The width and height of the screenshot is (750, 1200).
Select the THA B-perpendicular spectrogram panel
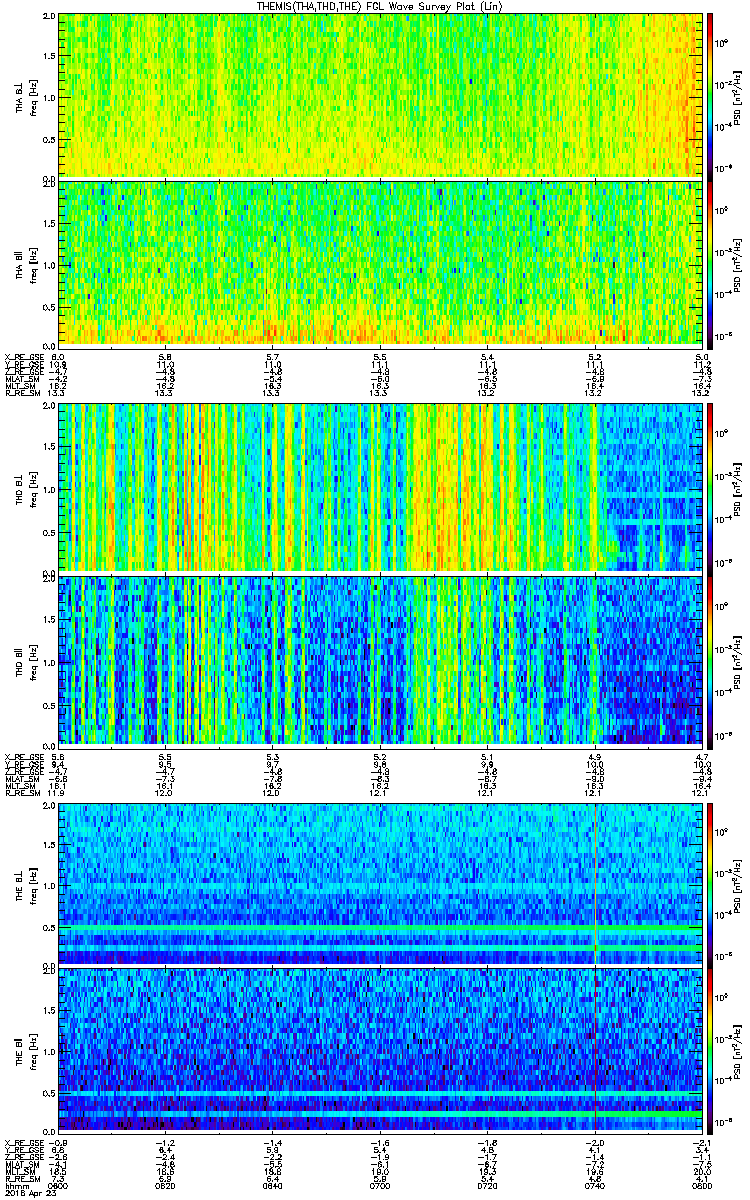pos(380,95)
